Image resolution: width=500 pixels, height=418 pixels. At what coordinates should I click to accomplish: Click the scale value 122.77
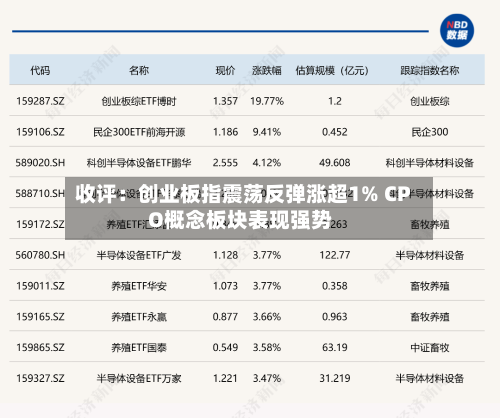coord(335,255)
